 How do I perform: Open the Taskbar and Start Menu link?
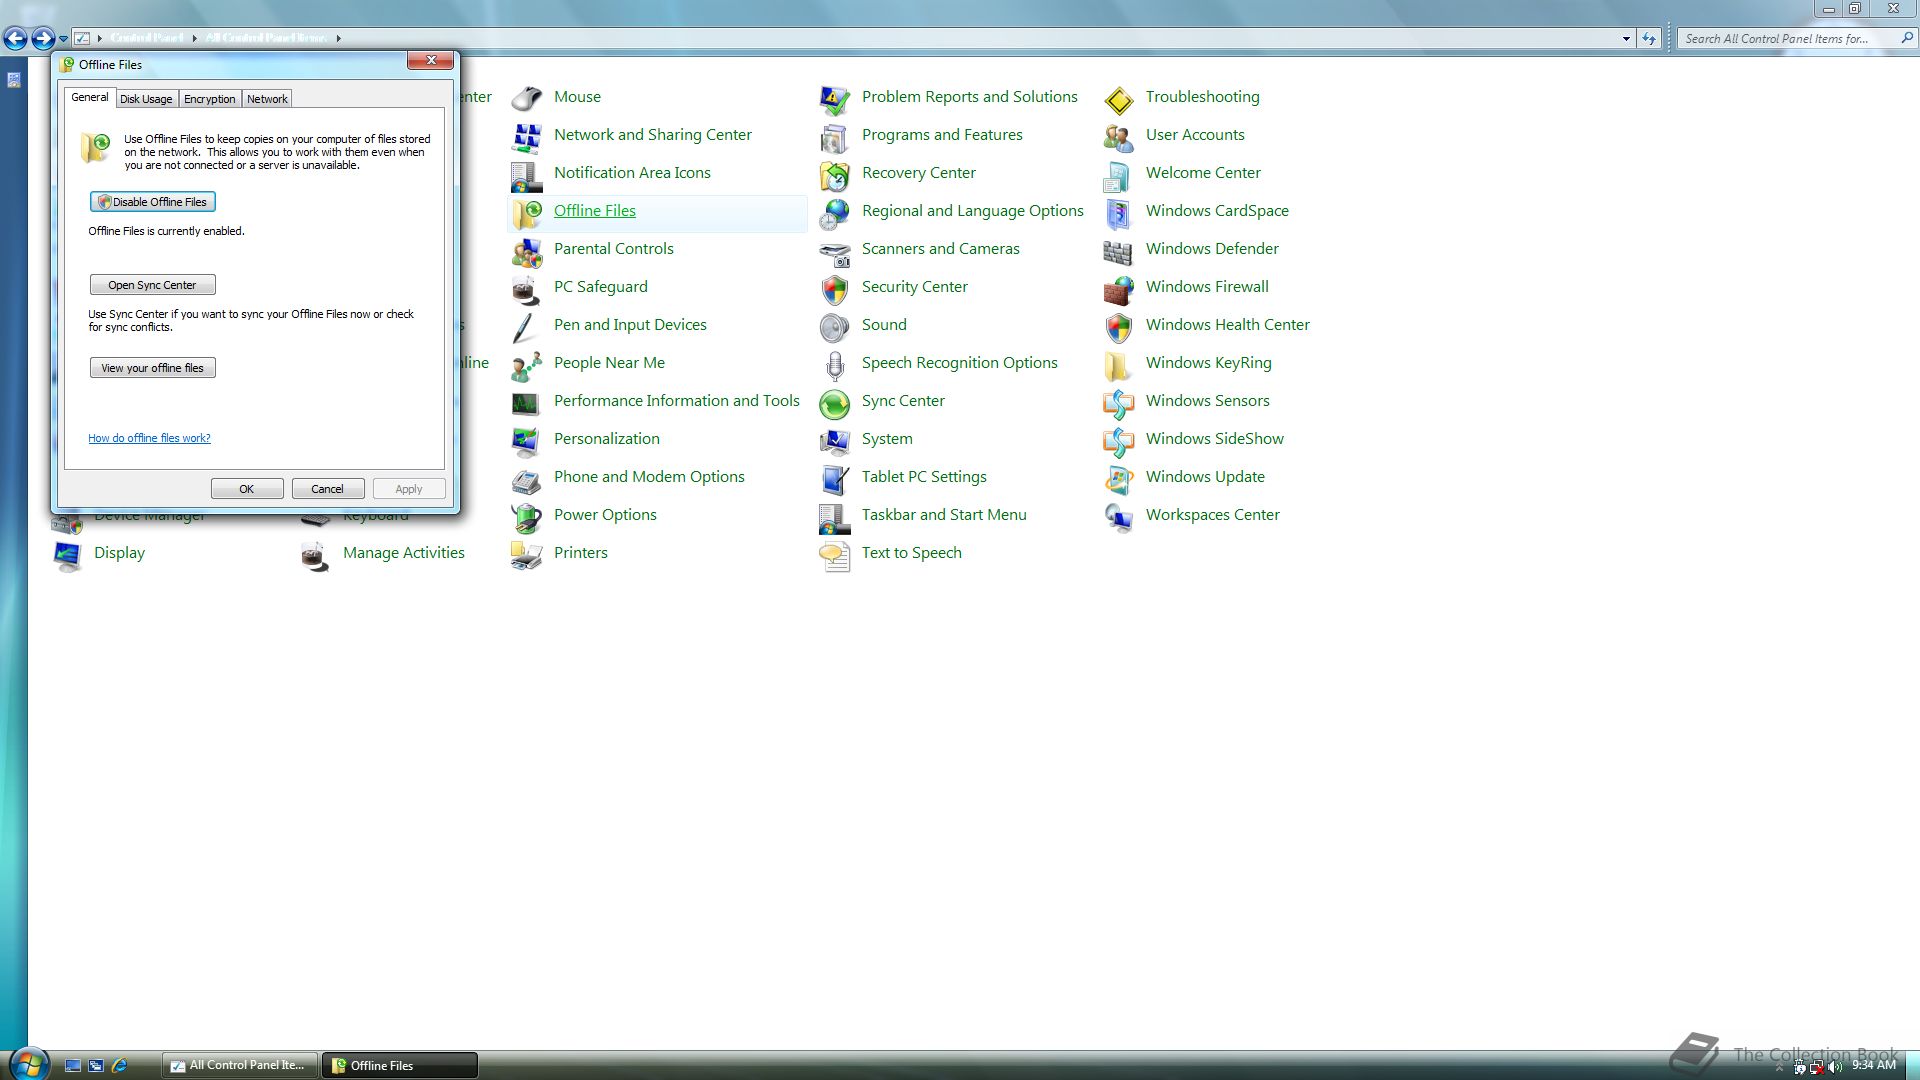944,515
